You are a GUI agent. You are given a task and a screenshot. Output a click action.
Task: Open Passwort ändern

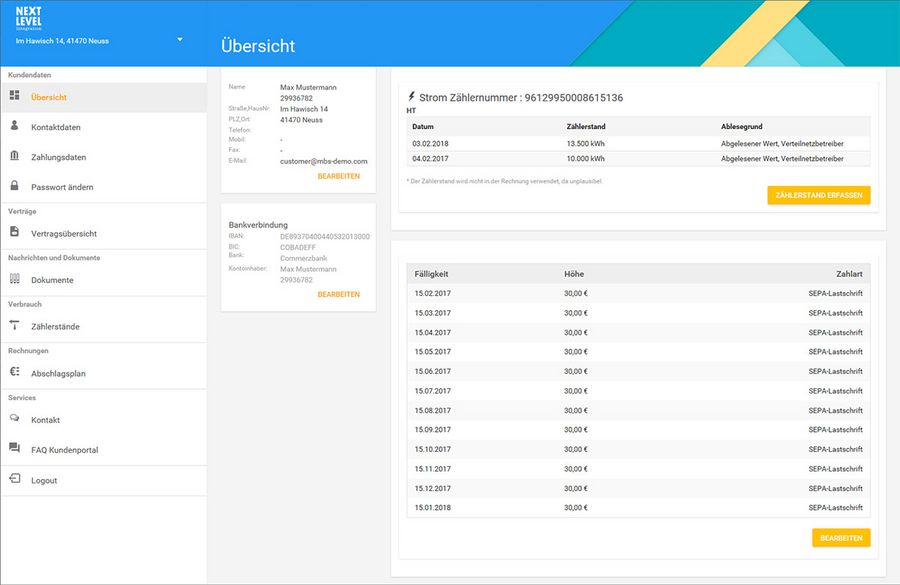click(103, 187)
